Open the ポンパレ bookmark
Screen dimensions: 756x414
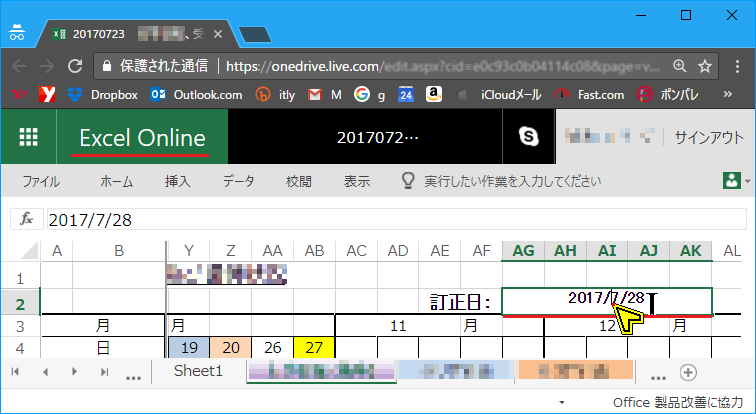tap(667, 95)
